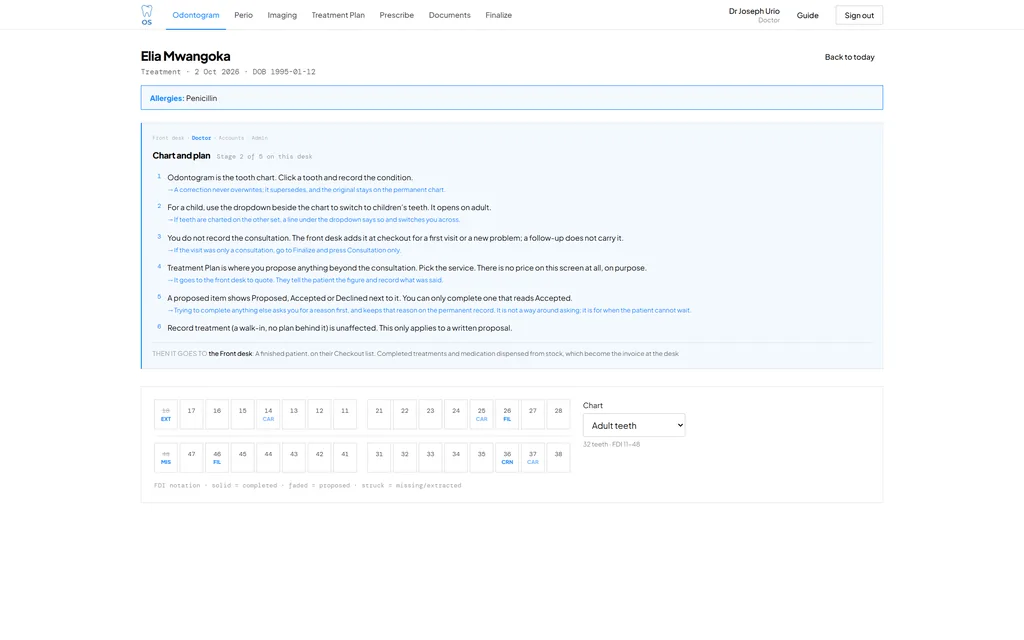
Task: Pick tooth 16 in the upper row
Action: point(217,414)
